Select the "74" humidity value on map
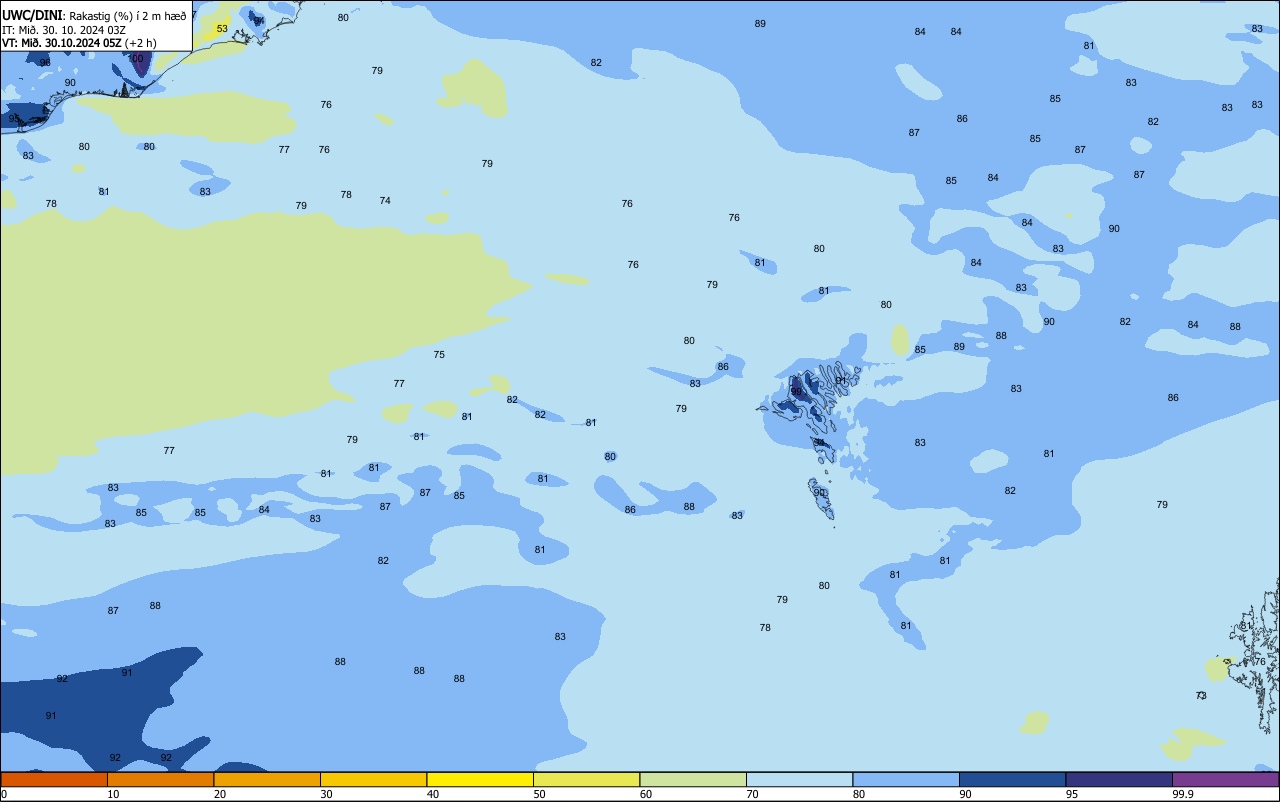Viewport: 1280px width, 802px height. click(x=385, y=201)
